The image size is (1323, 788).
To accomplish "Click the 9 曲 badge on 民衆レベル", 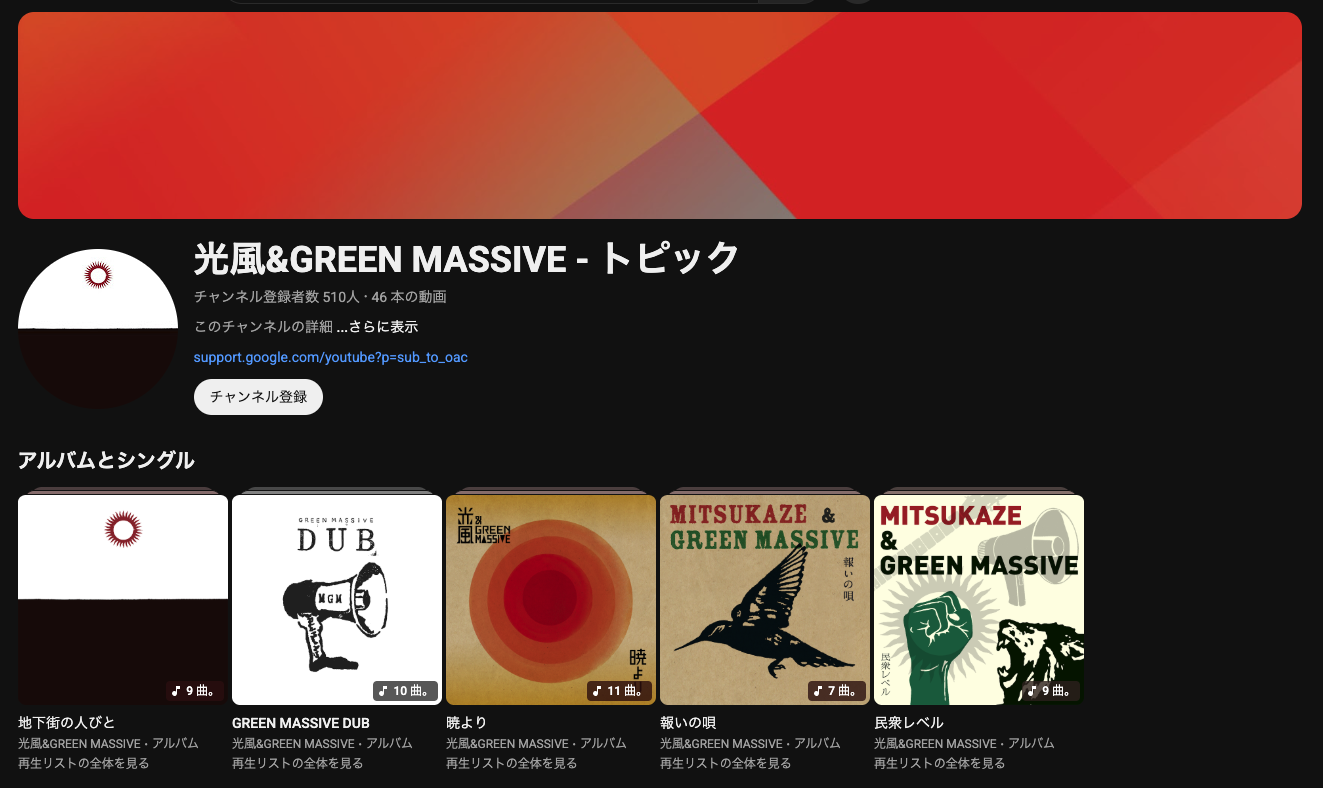I will [1051, 691].
